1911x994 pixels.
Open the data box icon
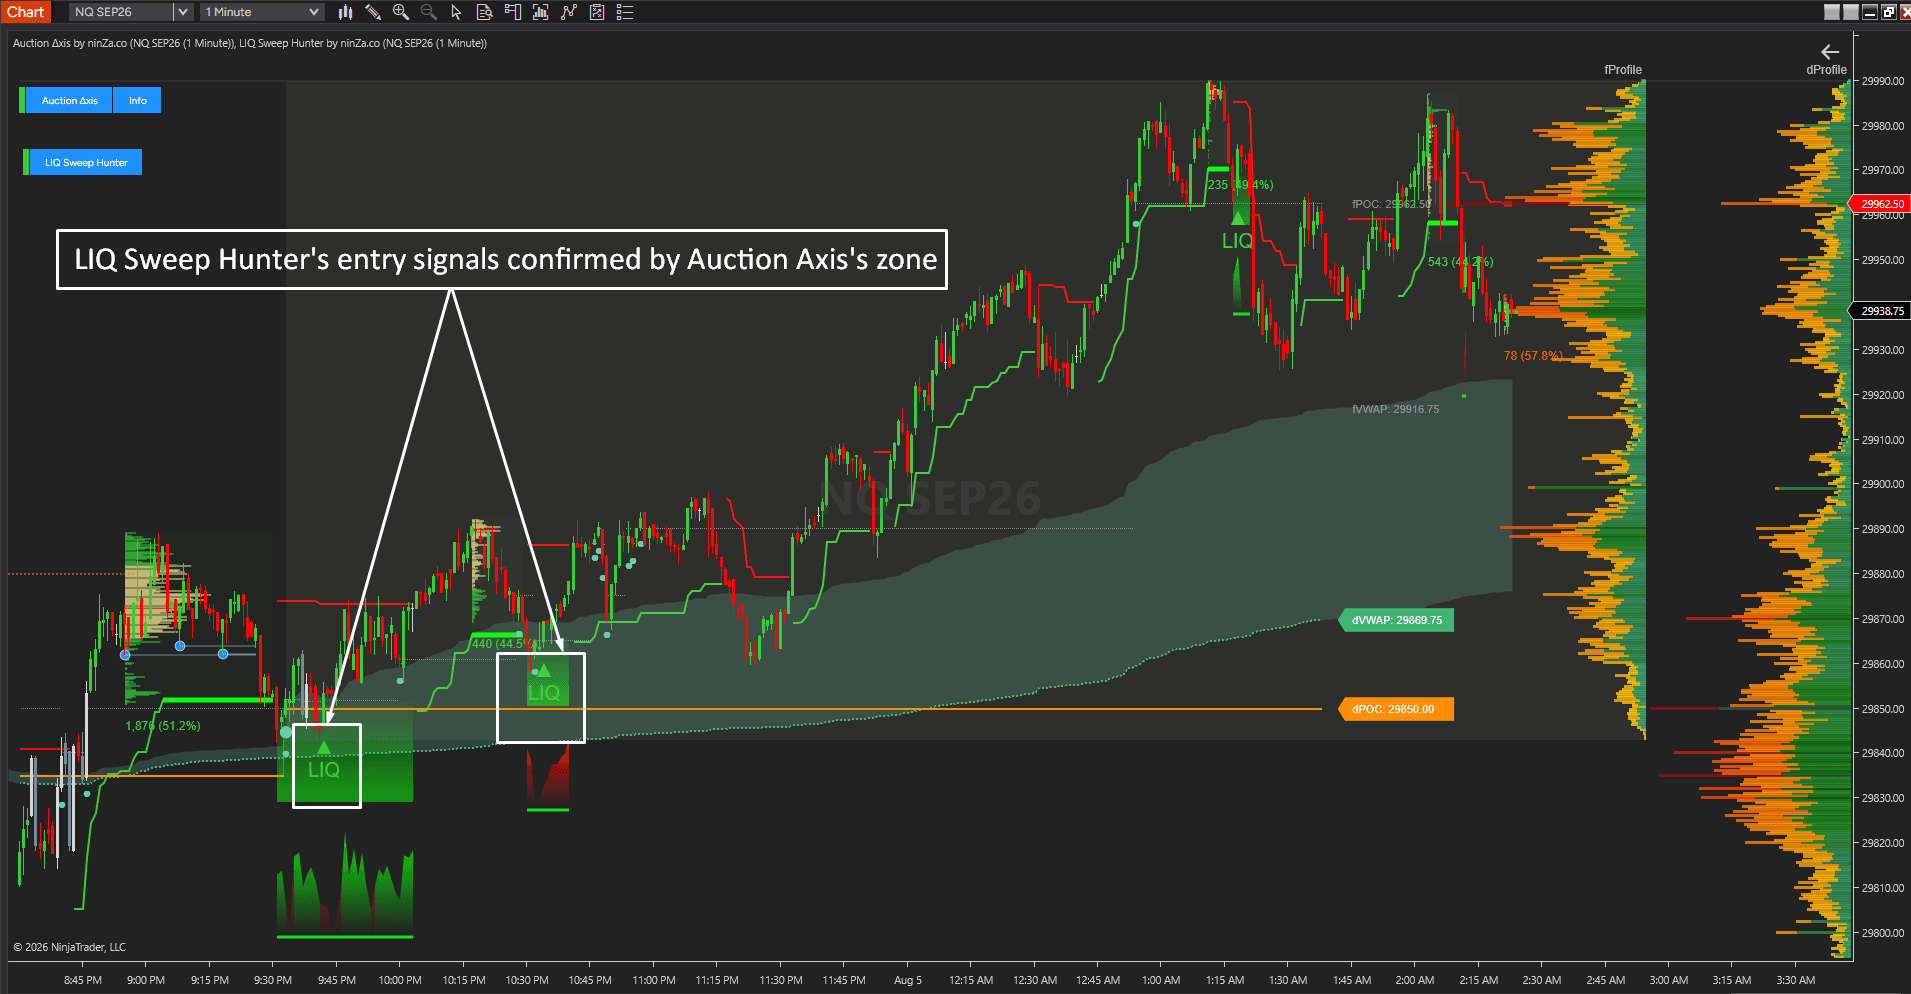click(485, 12)
